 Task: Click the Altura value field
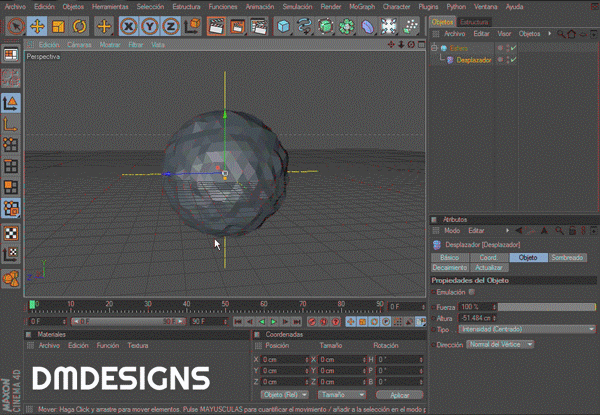pos(476,318)
